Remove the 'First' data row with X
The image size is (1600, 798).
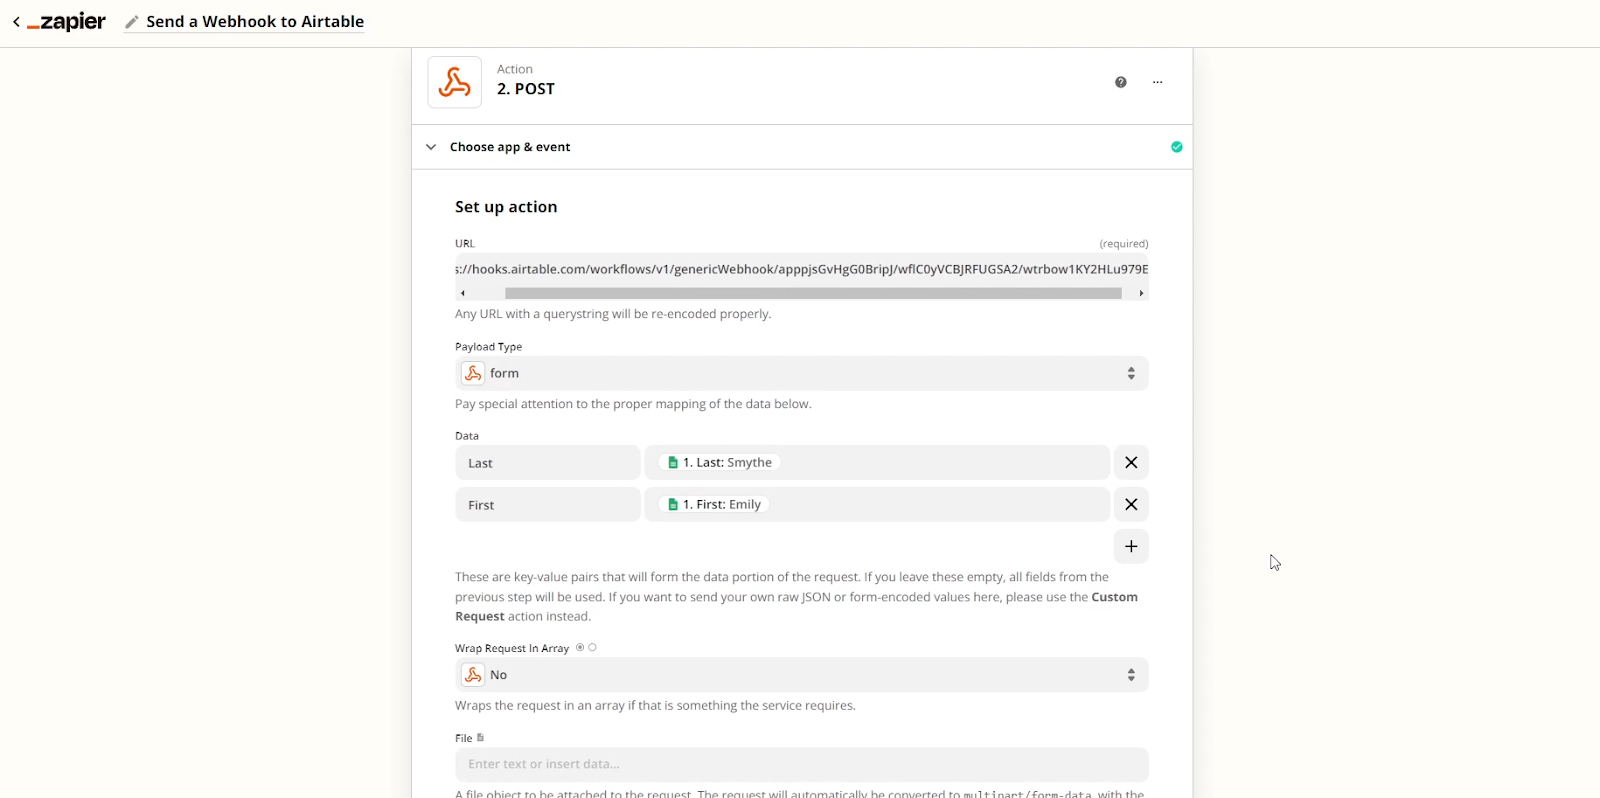point(1131,505)
